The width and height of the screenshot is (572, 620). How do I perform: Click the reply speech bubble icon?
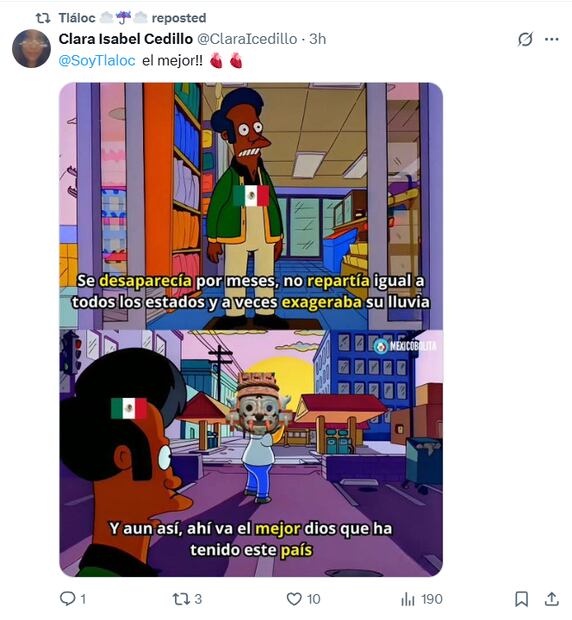pos(67,599)
